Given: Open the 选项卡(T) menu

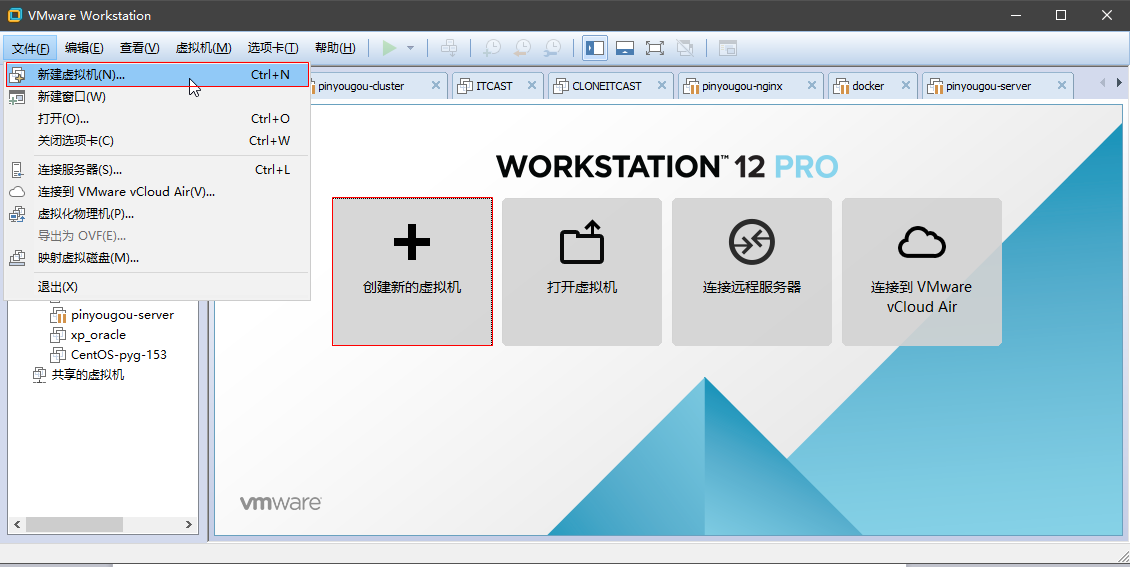Looking at the screenshot, I should tap(273, 48).
